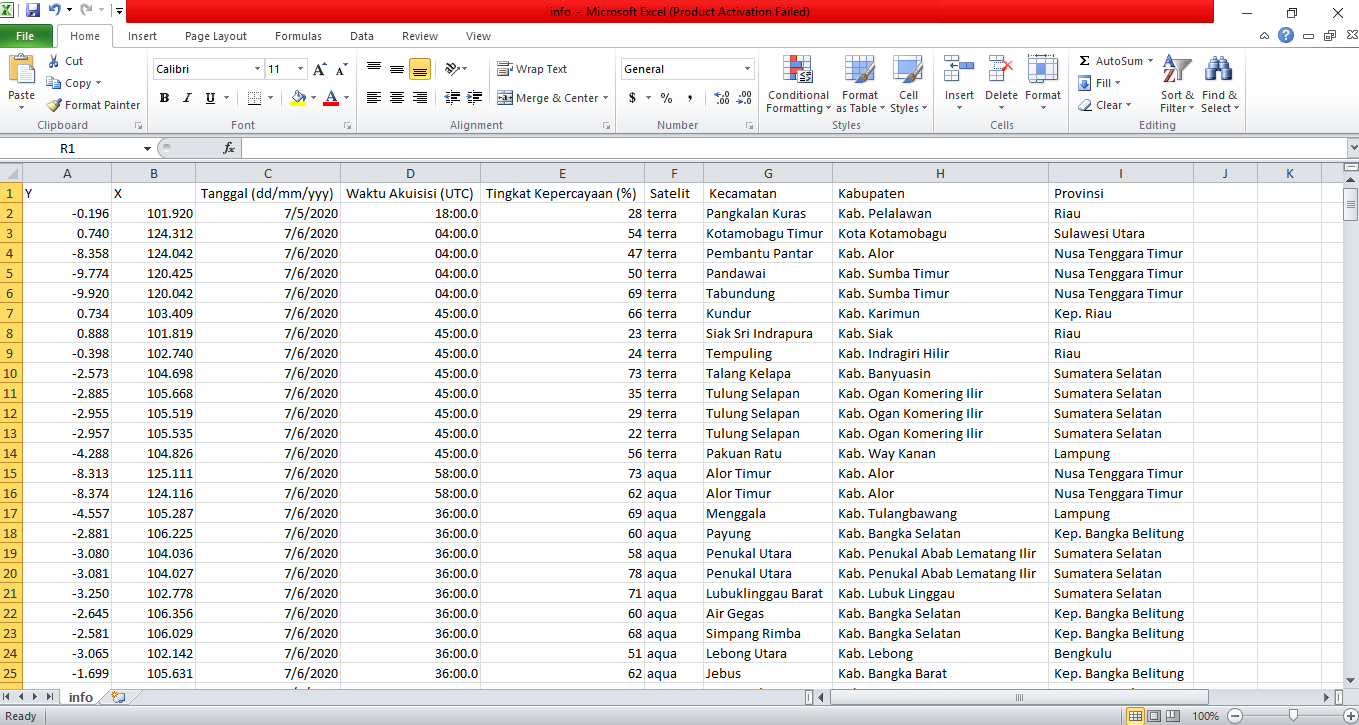Screen dimensions: 1359x725
Task: Undo the last action
Action: coord(54,11)
